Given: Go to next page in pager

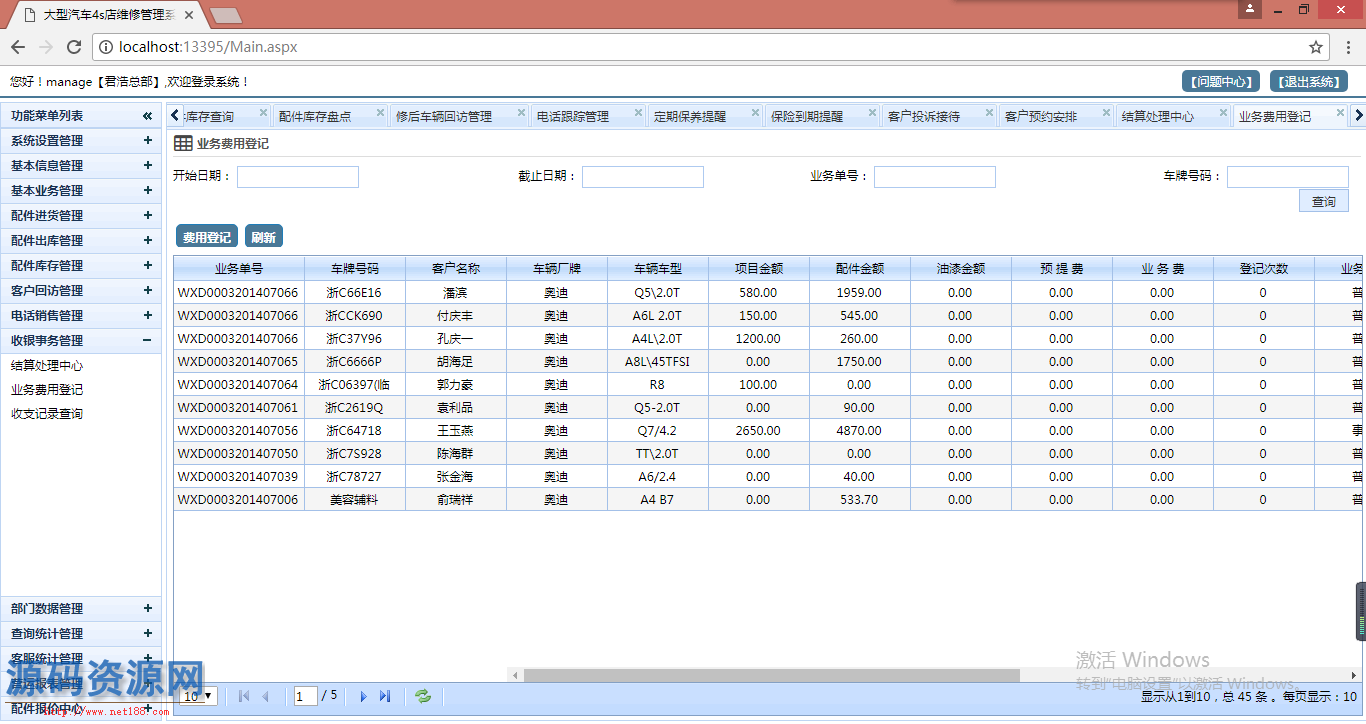Looking at the screenshot, I should pyautogui.click(x=363, y=696).
